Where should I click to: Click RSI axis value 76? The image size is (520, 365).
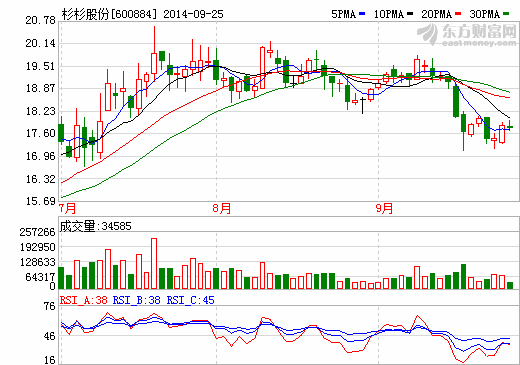pos(50,307)
